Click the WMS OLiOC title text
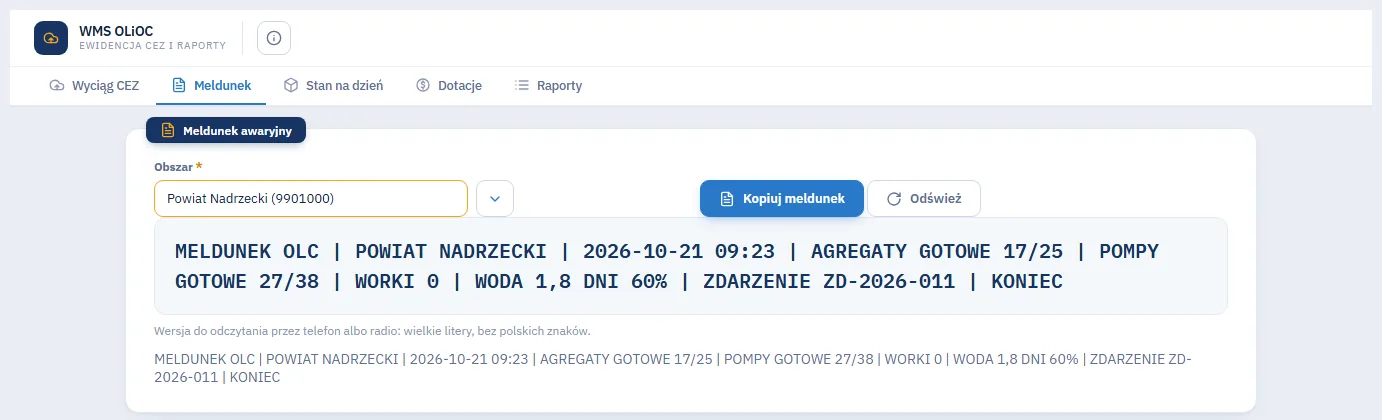 pos(117,30)
